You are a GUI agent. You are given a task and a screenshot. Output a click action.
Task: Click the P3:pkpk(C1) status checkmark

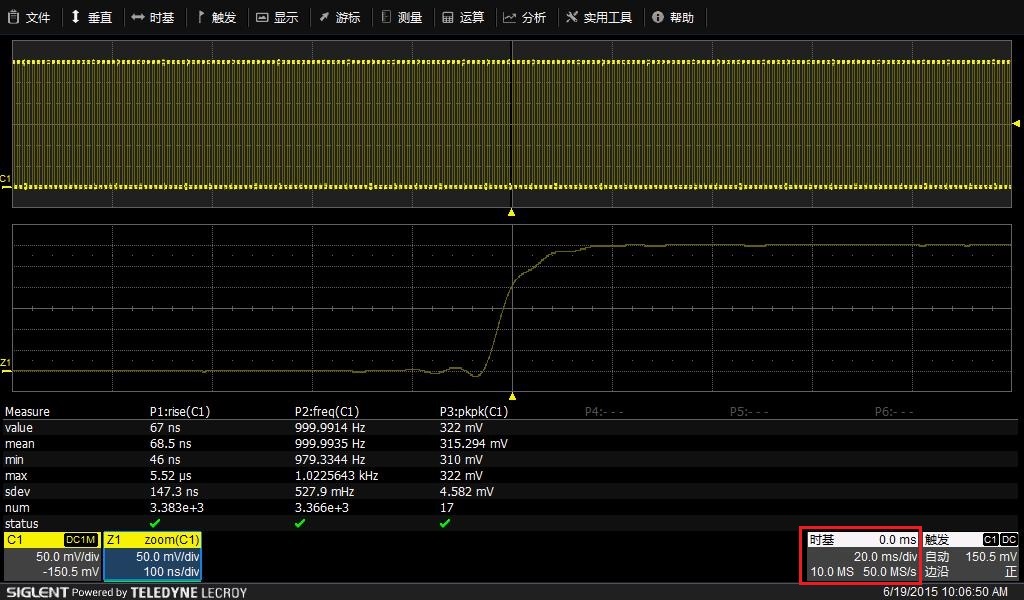[445, 523]
